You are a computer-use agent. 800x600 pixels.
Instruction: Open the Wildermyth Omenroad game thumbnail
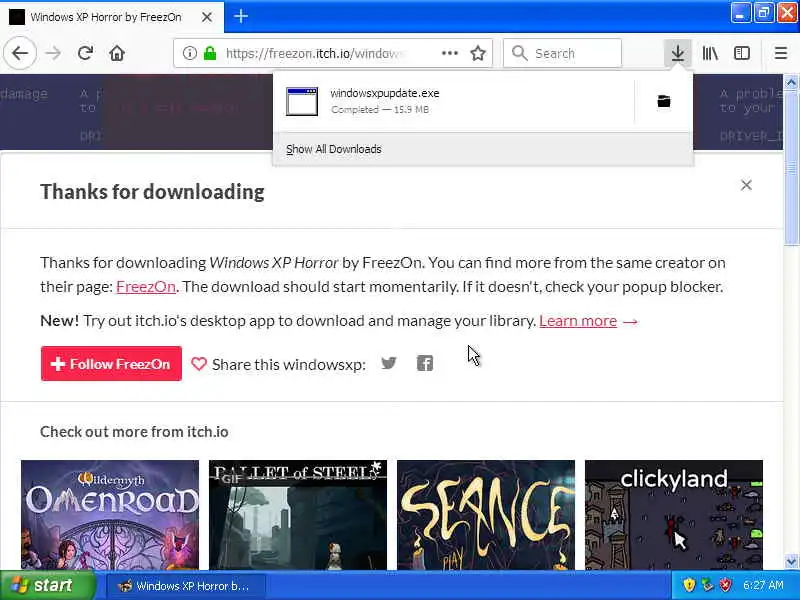coord(110,515)
